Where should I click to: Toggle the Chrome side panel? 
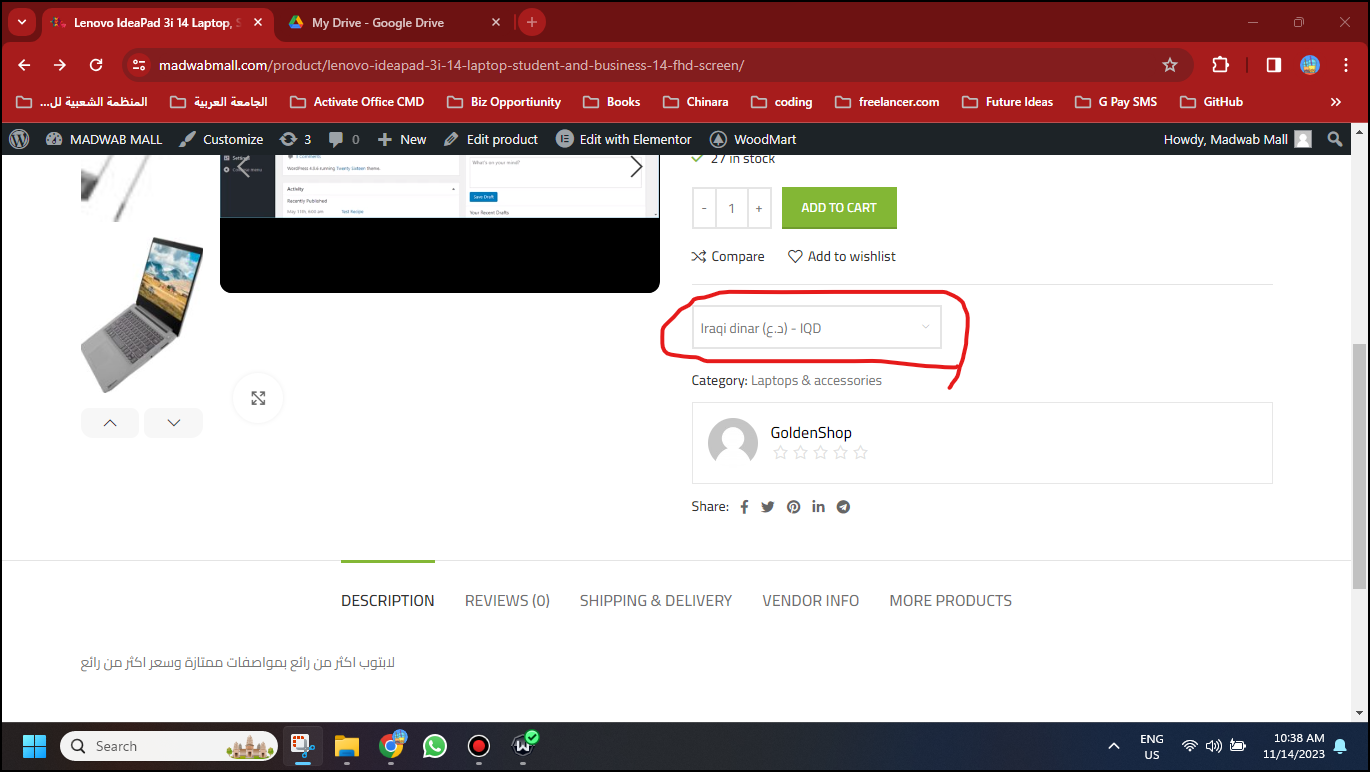point(1274,65)
